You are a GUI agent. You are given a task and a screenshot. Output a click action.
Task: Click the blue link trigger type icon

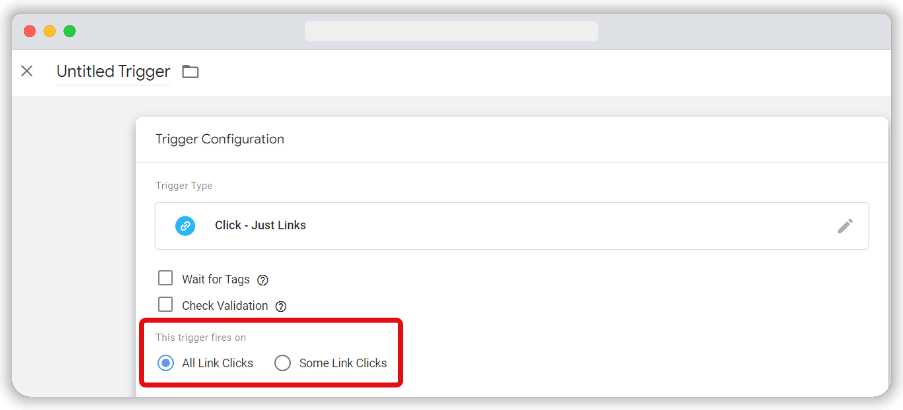pyautogui.click(x=185, y=226)
